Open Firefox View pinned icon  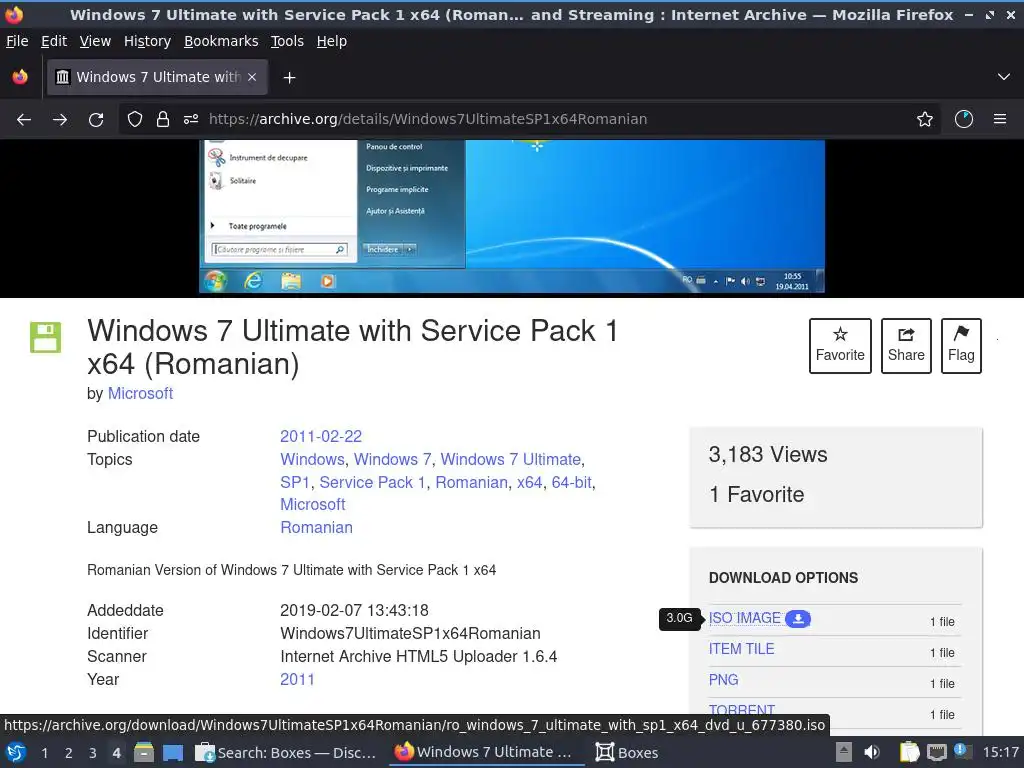point(20,77)
